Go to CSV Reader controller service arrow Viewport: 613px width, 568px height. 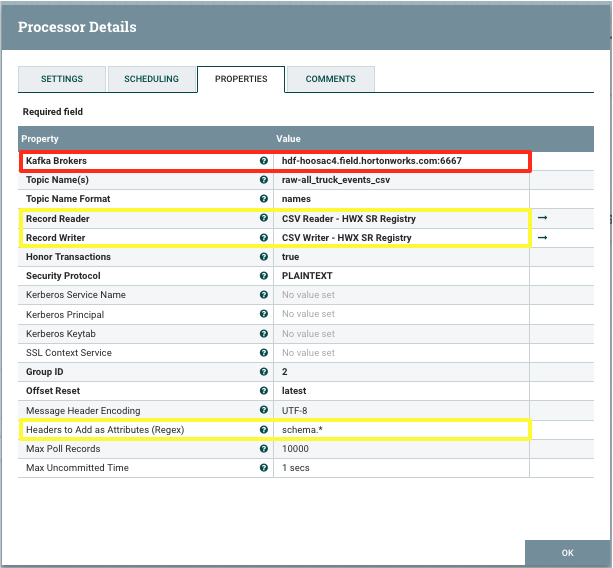coord(542,217)
